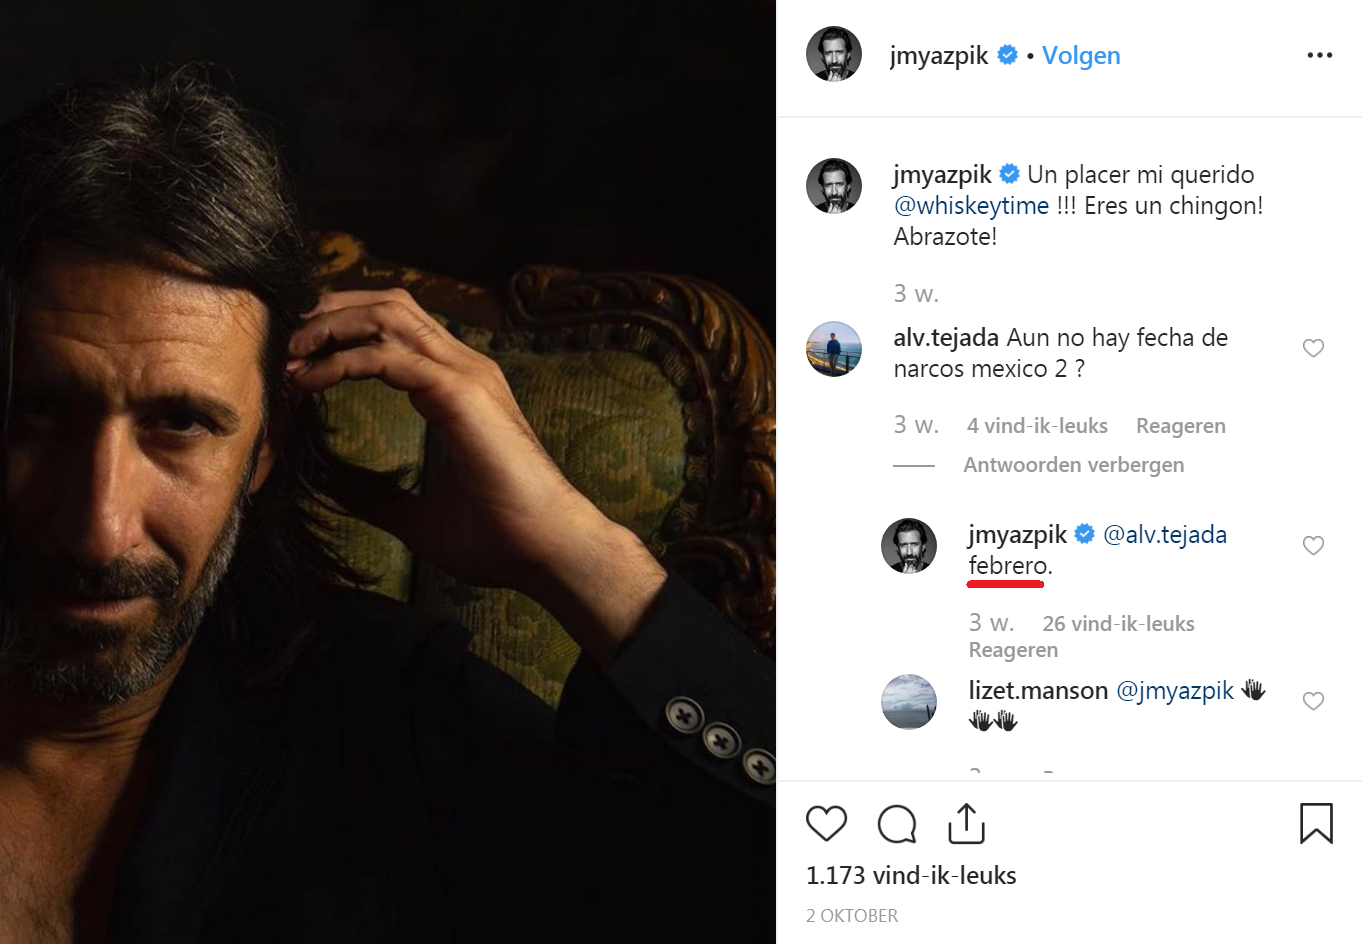Image resolution: width=1362 pixels, height=944 pixels.
Task: Open the @alv.tejada mention link
Action: (x=1164, y=535)
